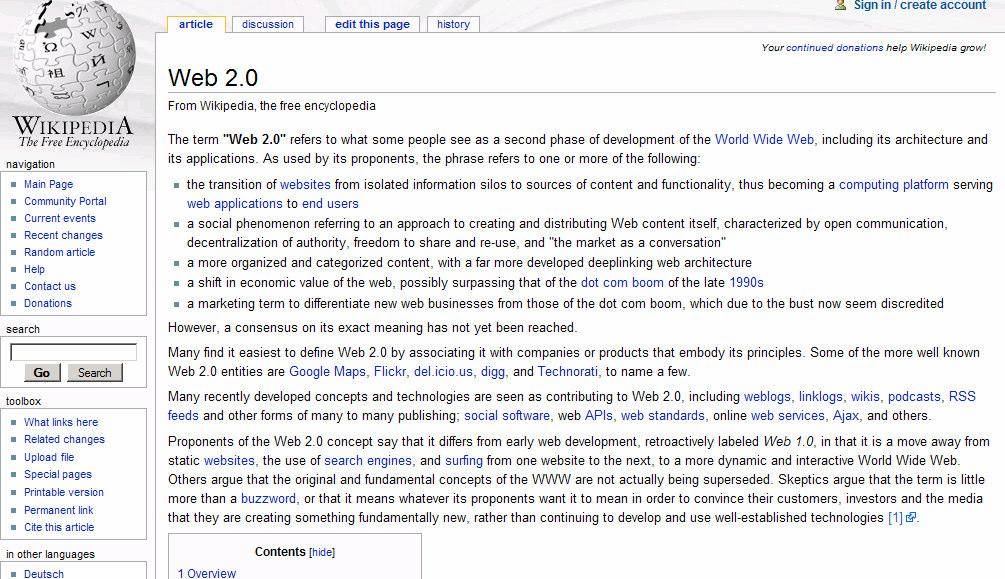The height and width of the screenshot is (579, 1005).
Task: Click the Go button
Action: [x=42, y=373]
